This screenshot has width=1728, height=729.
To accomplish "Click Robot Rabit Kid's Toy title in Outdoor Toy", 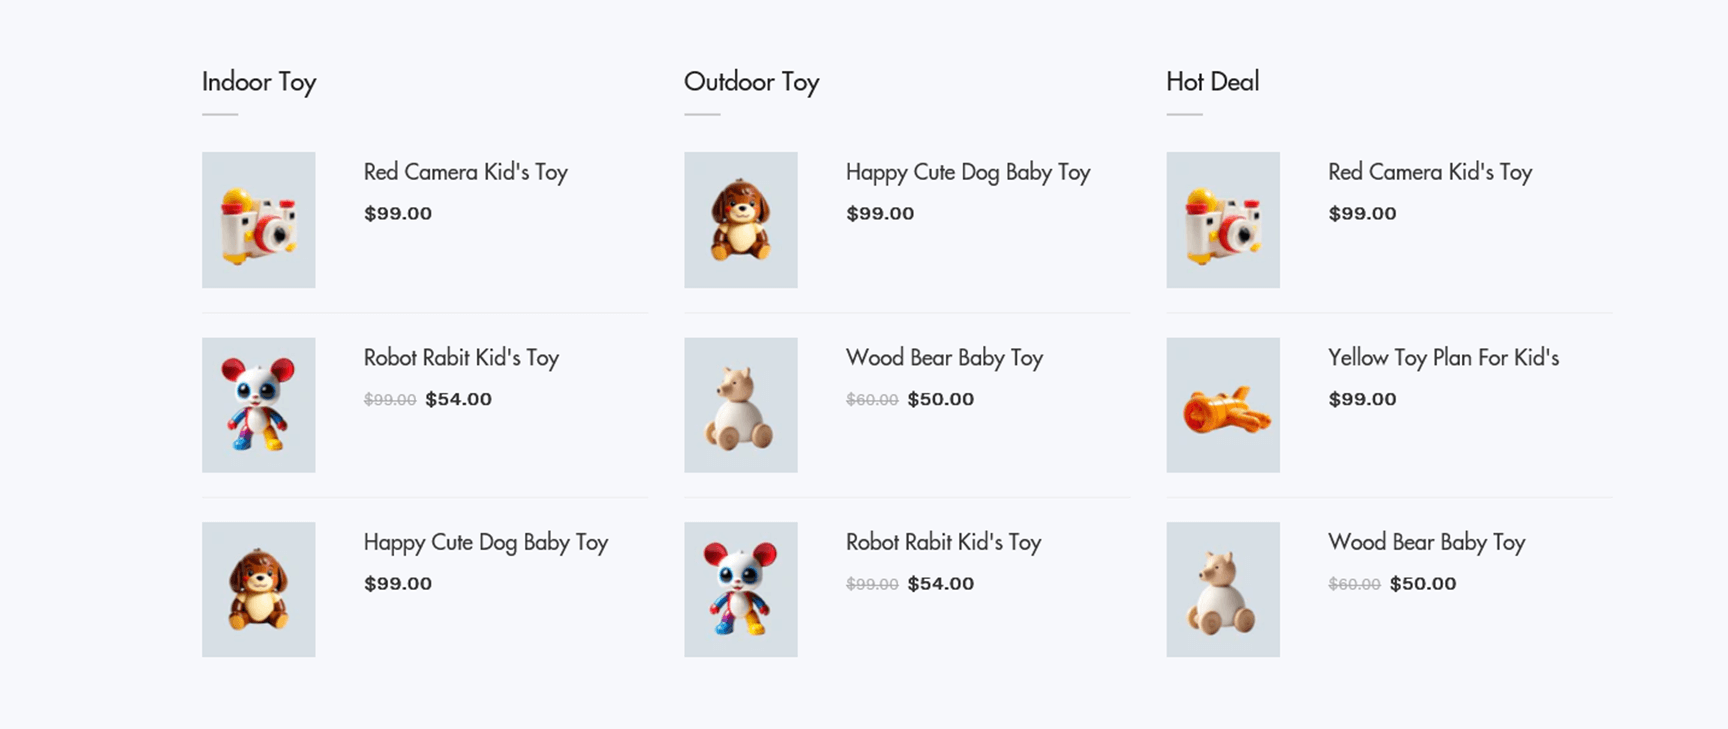I will pos(943,542).
